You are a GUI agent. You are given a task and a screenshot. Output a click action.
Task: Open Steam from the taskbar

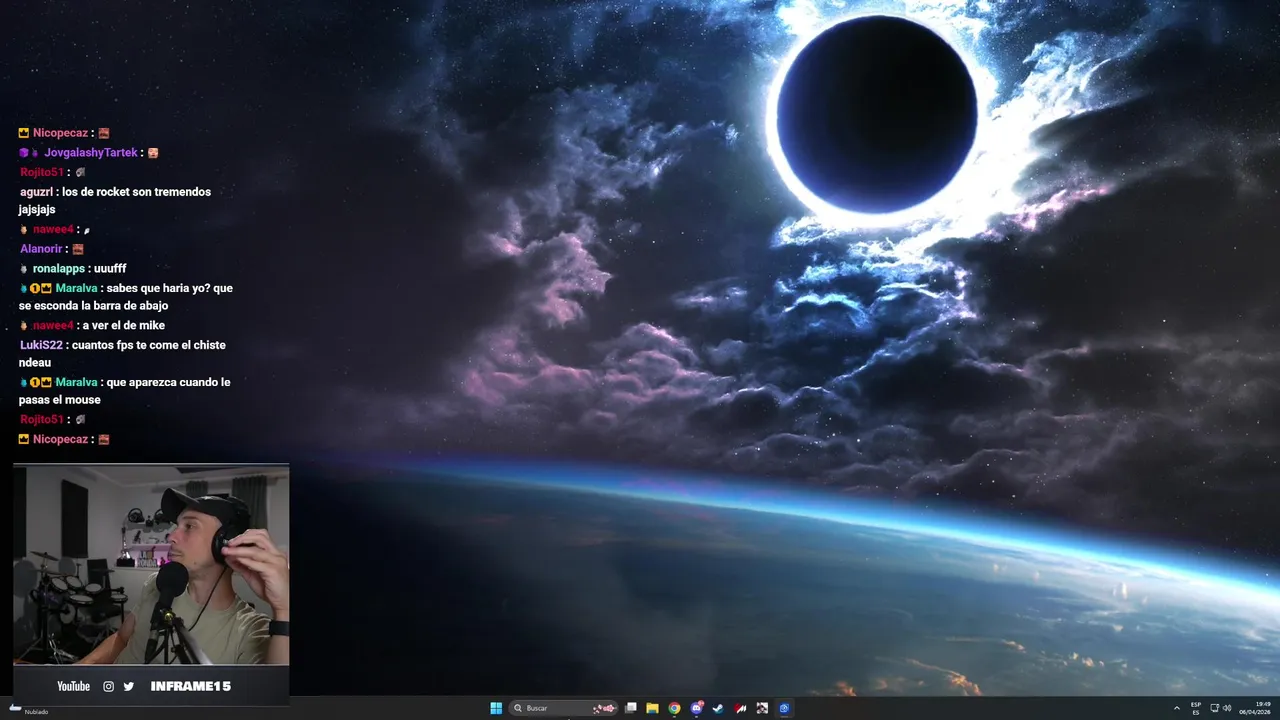pos(718,708)
